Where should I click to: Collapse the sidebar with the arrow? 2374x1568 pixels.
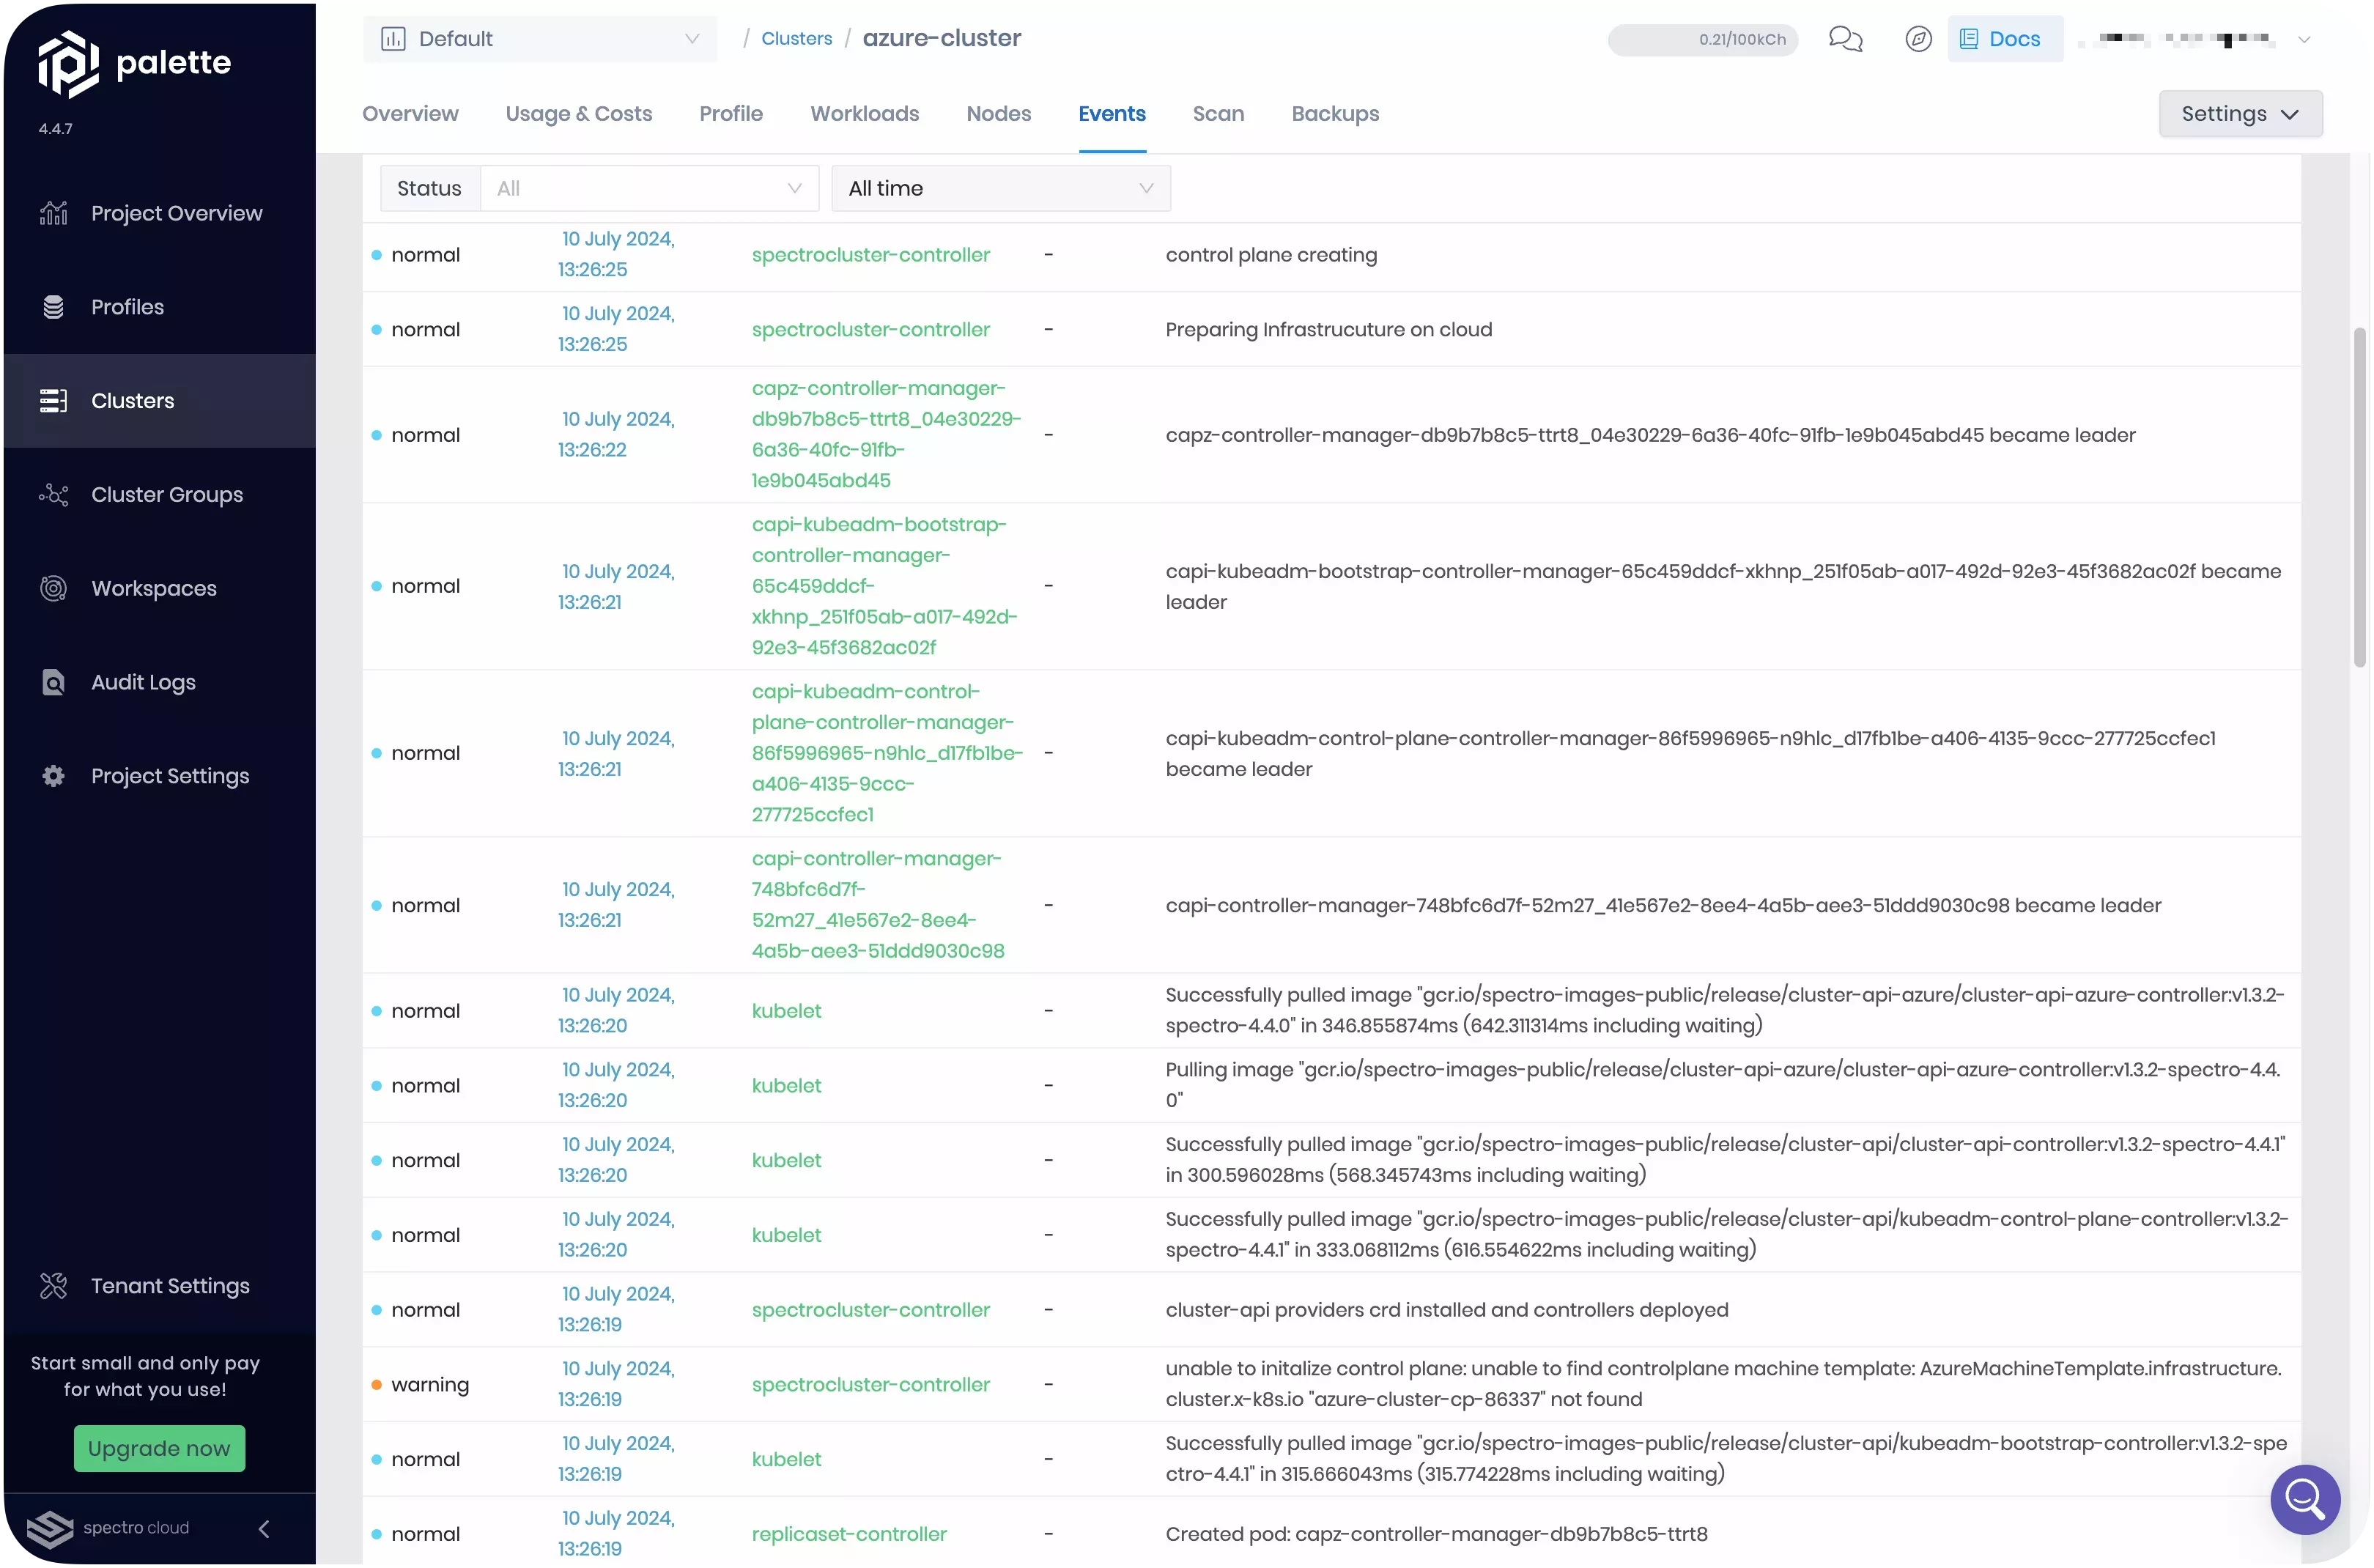click(264, 1529)
